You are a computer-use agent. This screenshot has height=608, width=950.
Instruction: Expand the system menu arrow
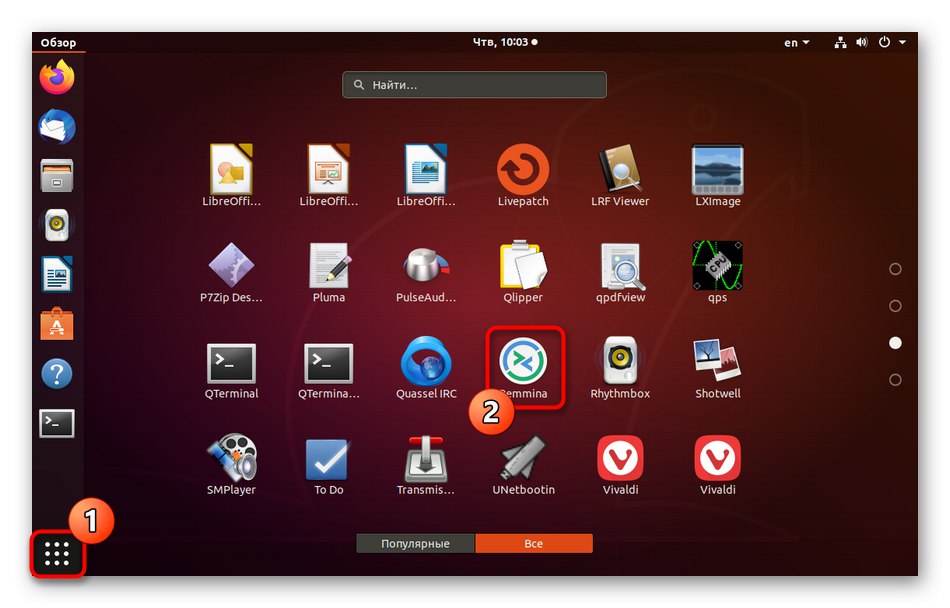902,42
